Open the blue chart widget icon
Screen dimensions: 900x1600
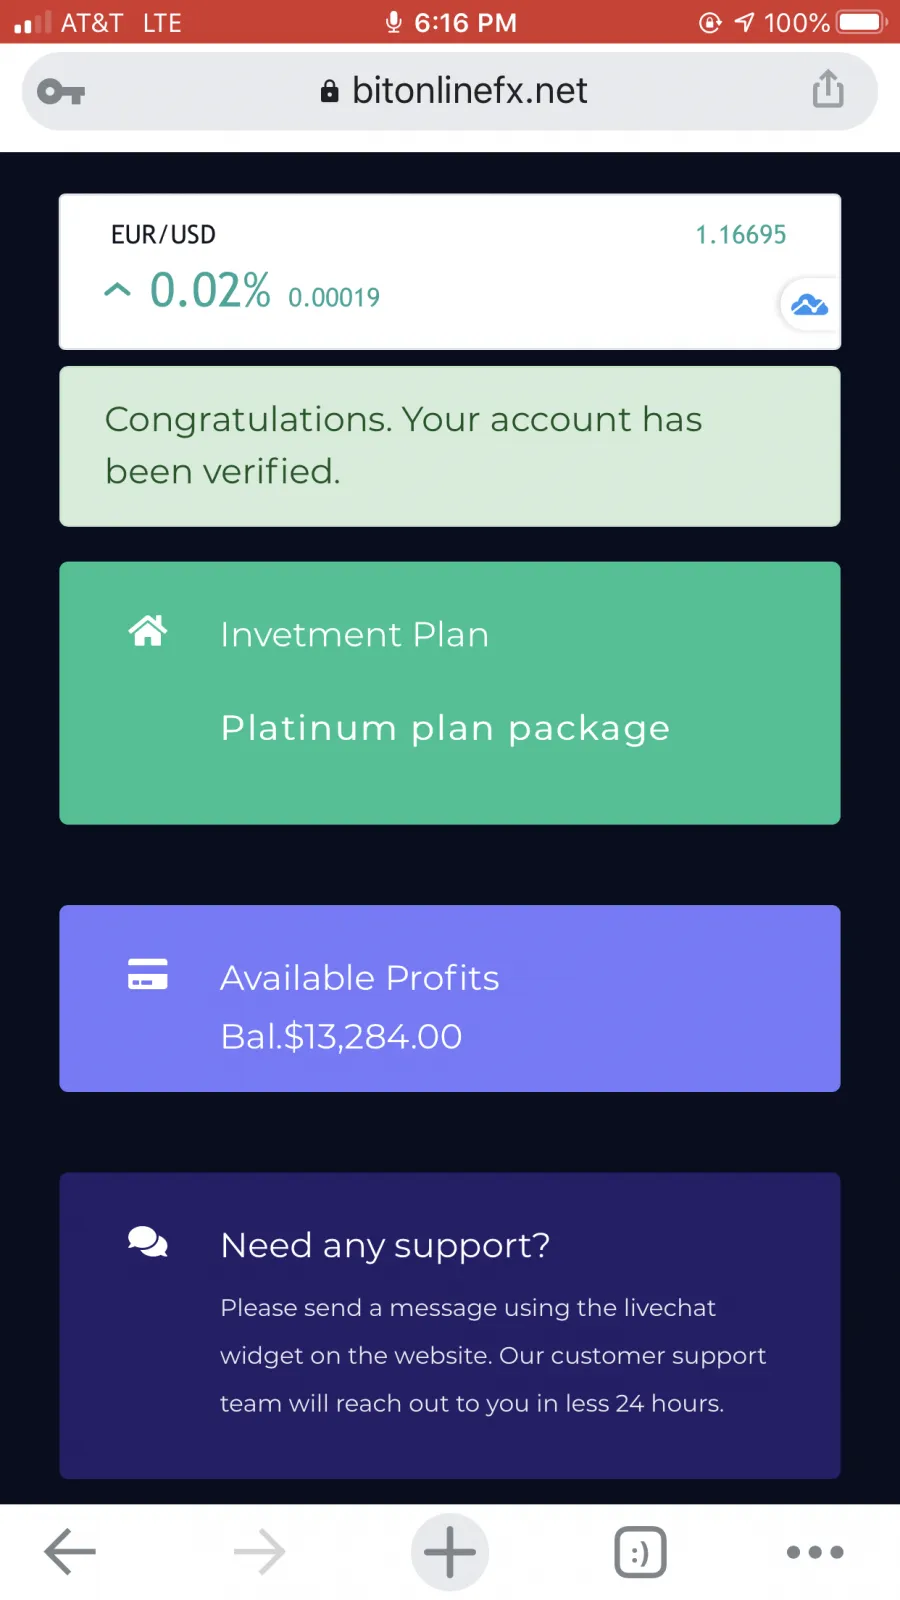[809, 305]
